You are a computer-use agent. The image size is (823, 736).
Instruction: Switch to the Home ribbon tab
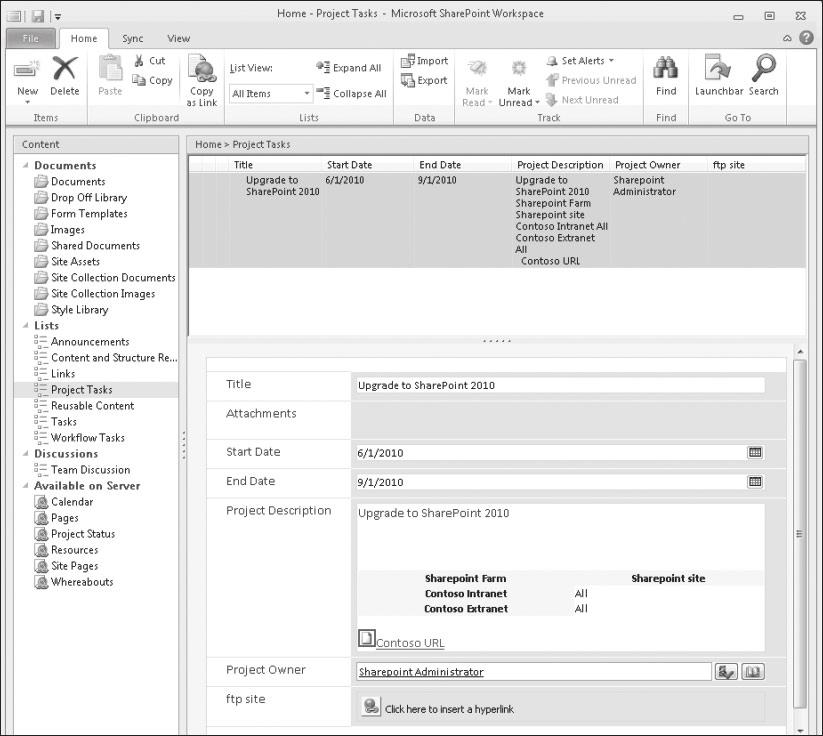pyautogui.click(x=84, y=38)
